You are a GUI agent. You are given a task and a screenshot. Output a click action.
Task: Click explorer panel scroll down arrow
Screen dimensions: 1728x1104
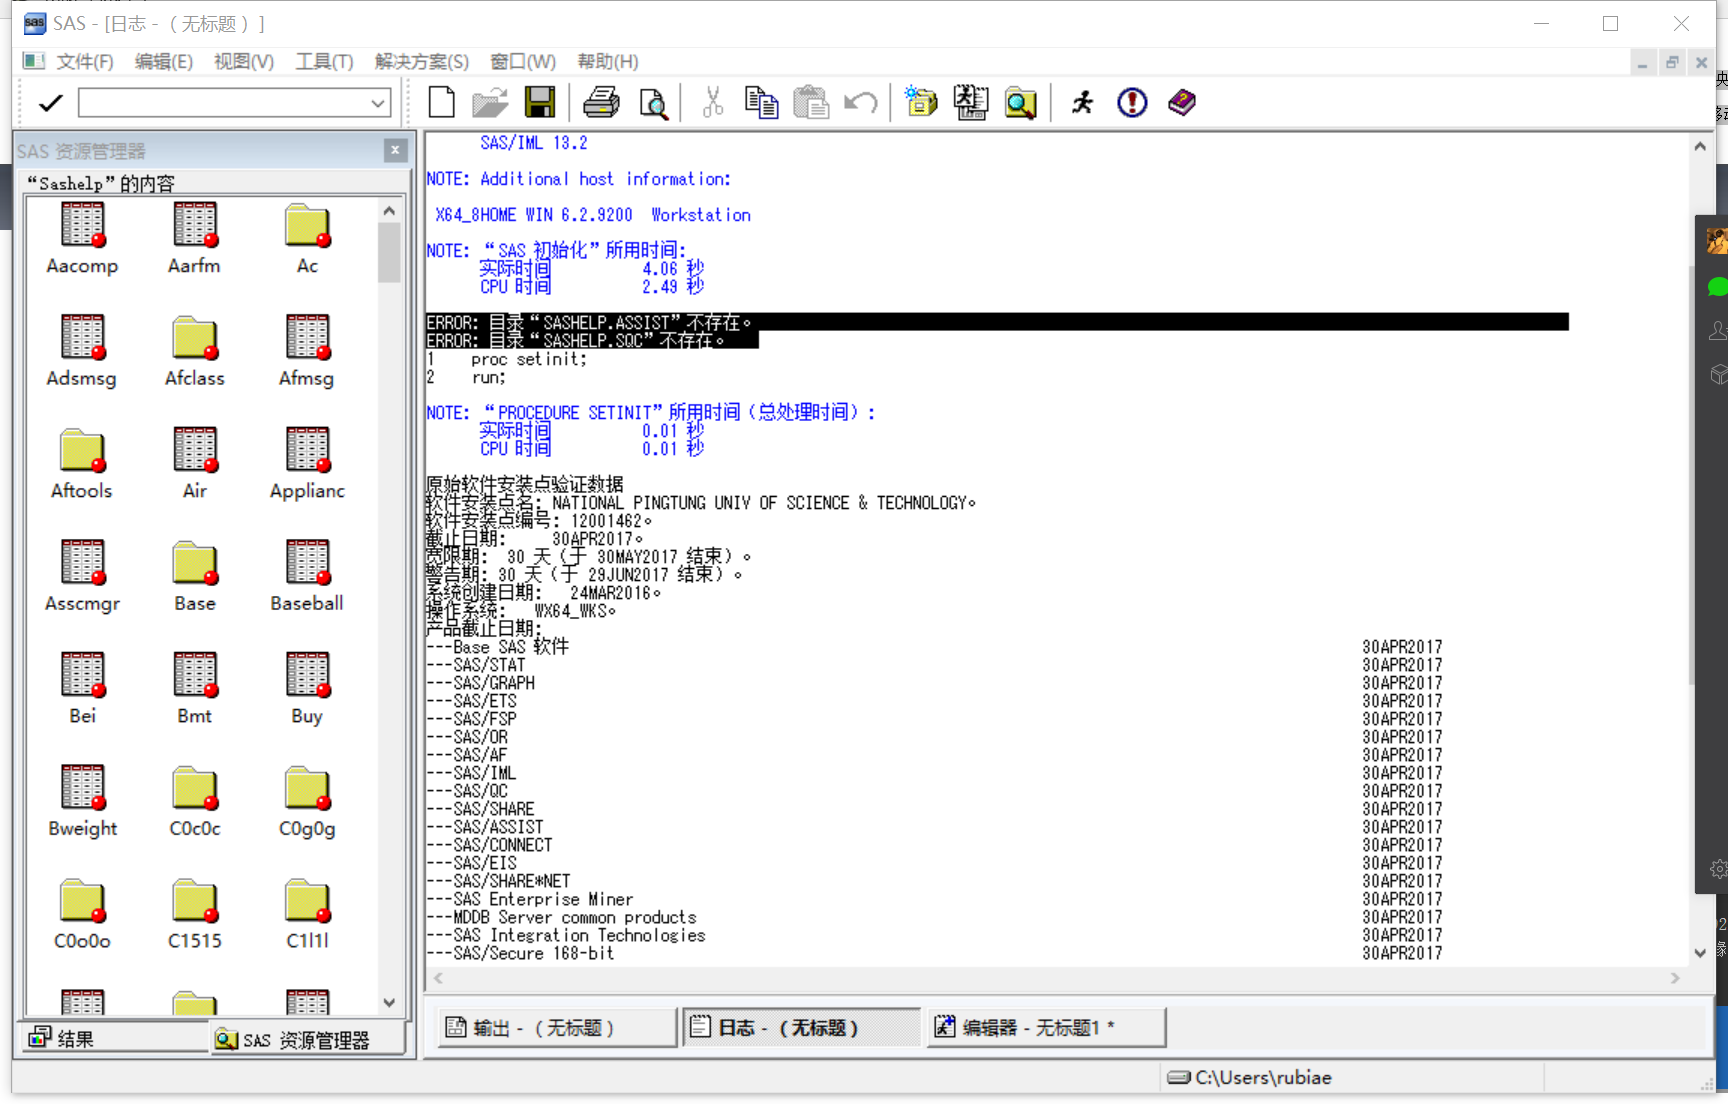(389, 1002)
